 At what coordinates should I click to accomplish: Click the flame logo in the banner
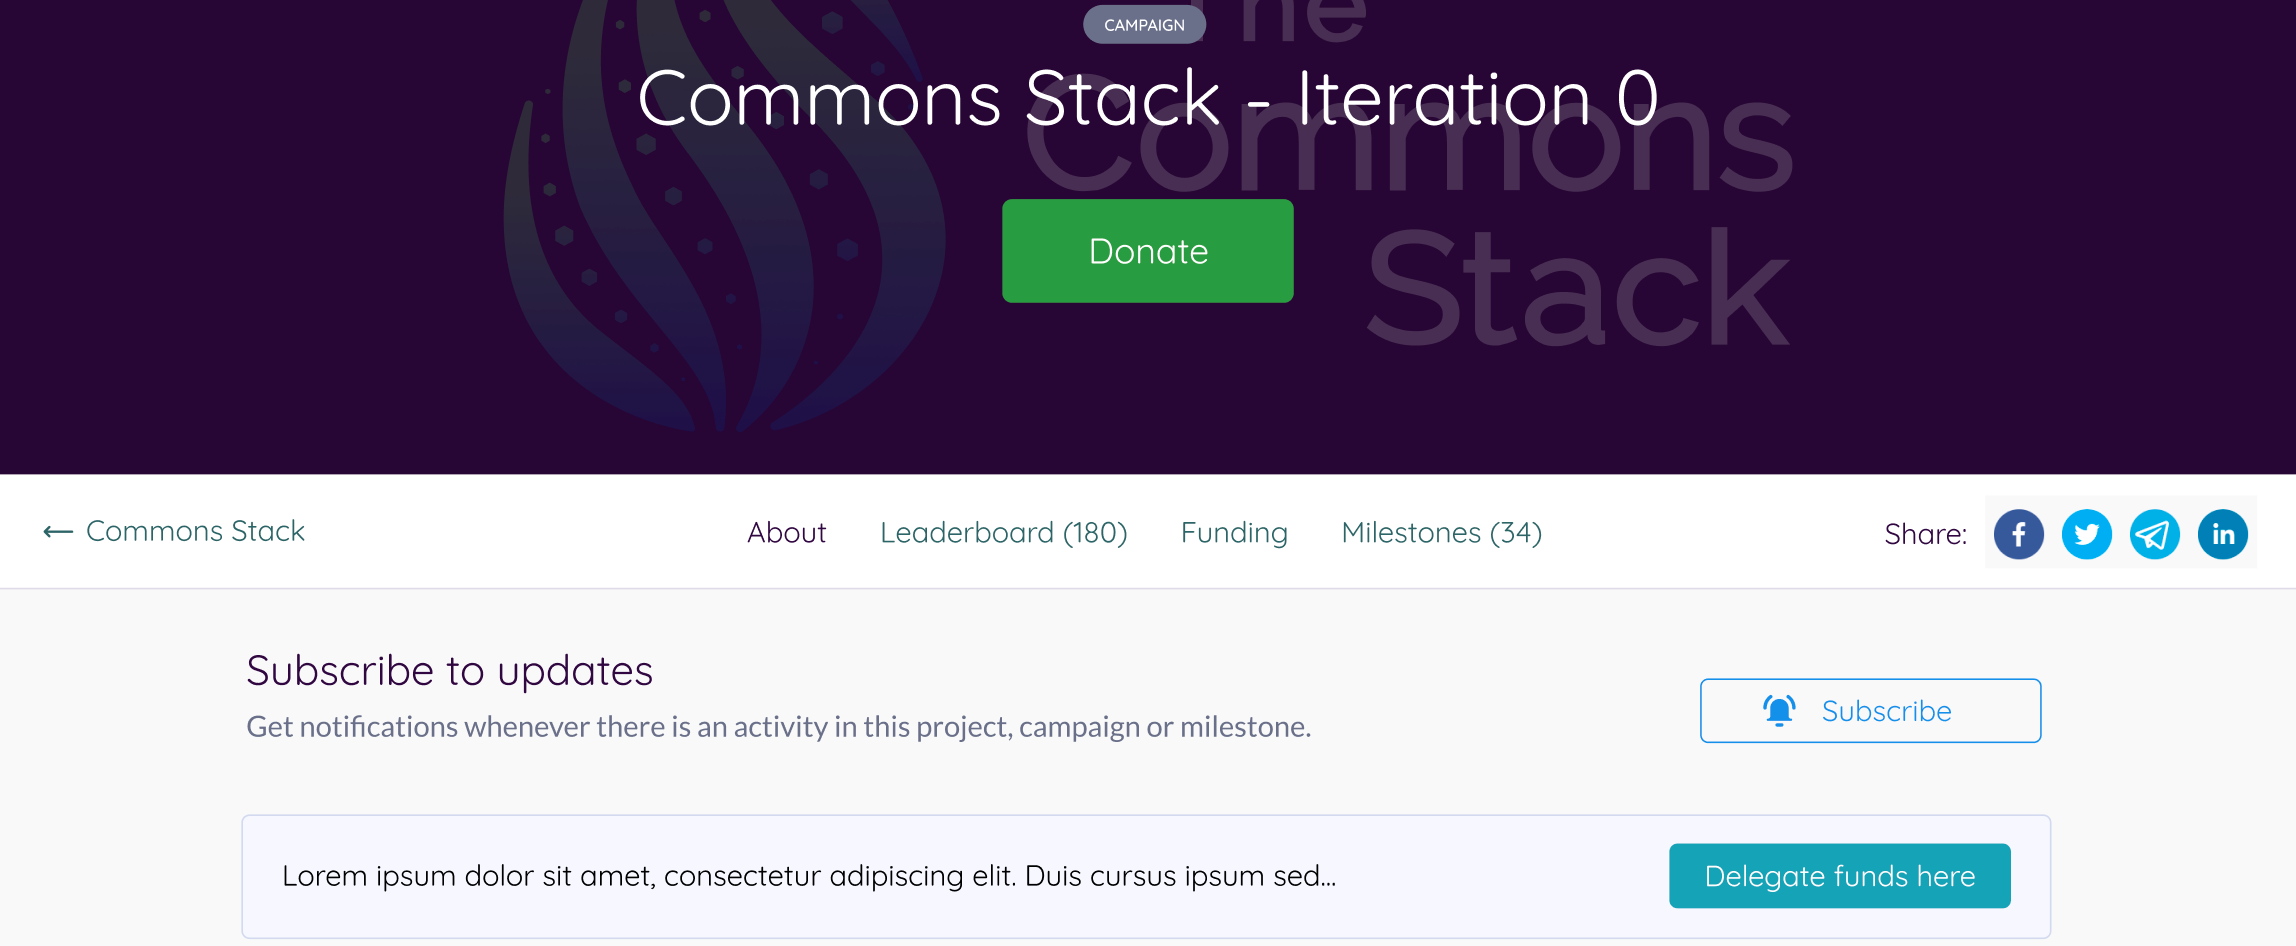pyautogui.click(x=722, y=215)
